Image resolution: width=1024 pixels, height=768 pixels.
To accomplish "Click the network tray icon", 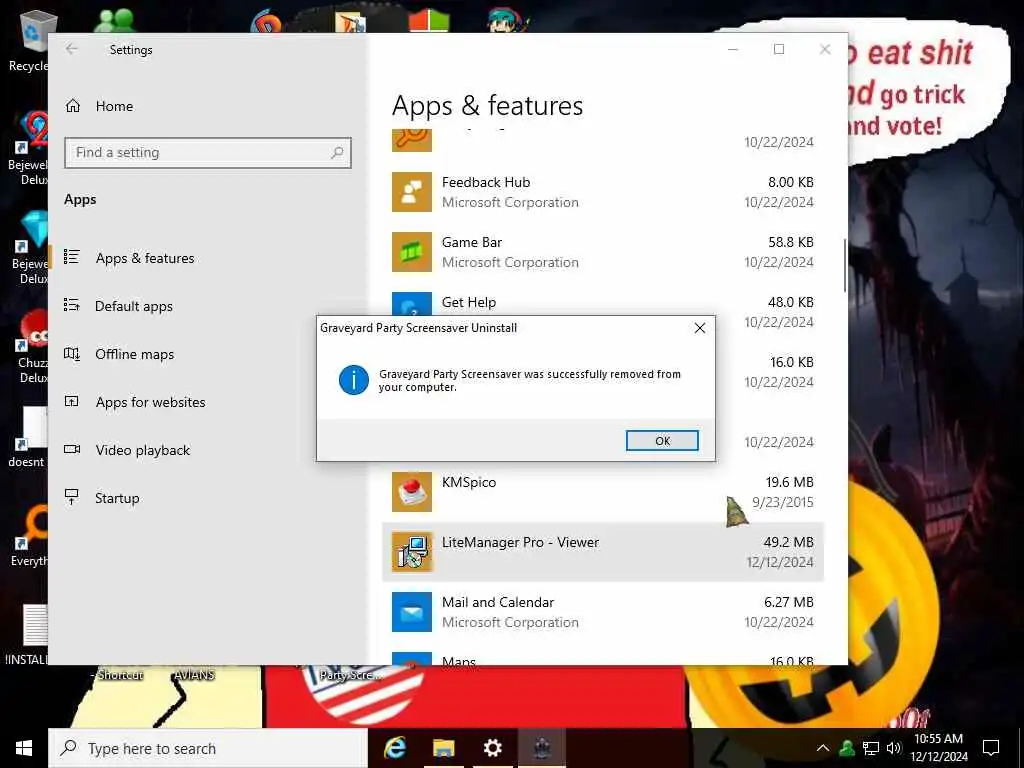I will click(871, 748).
